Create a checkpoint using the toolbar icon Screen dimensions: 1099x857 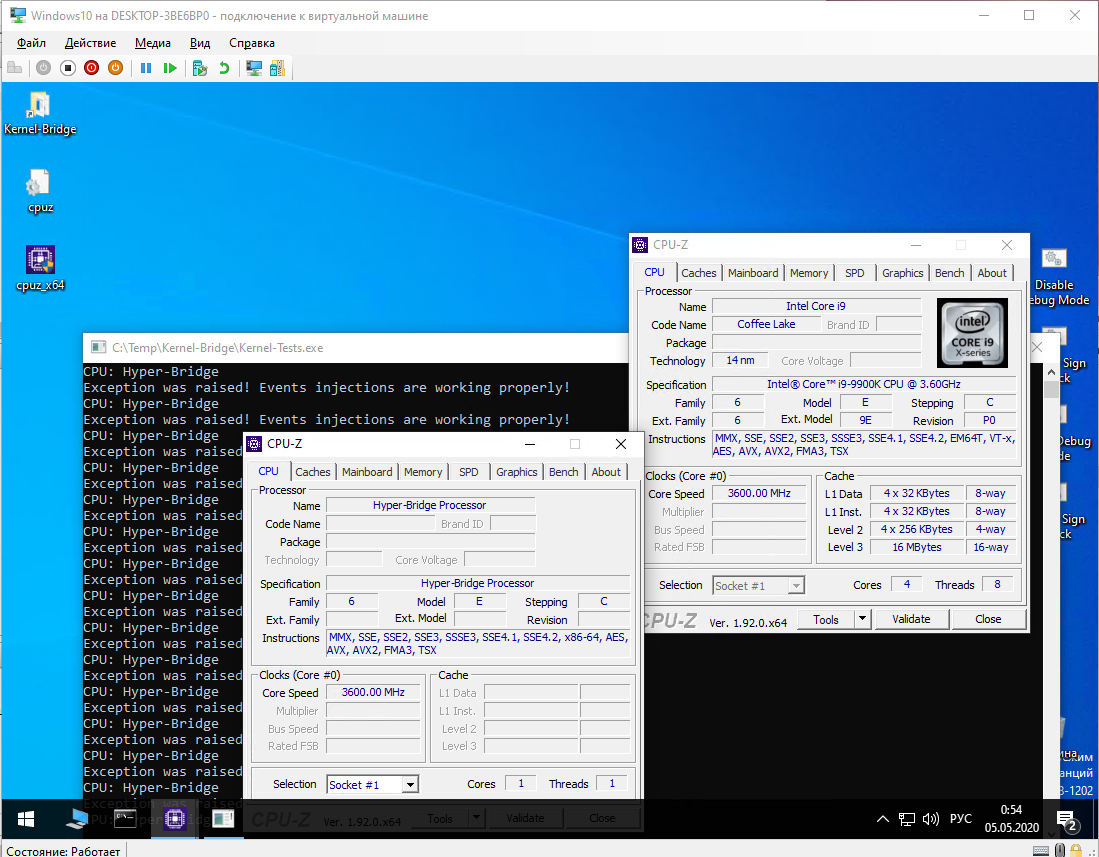point(200,68)
